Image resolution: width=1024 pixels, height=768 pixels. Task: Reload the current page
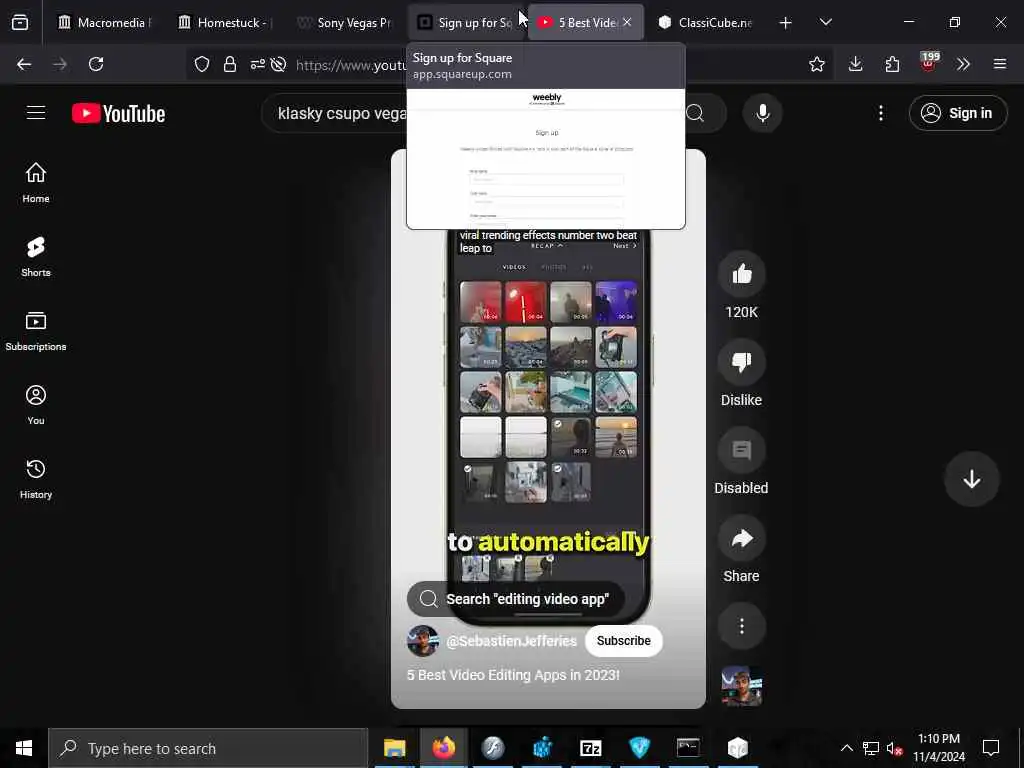click(96, 64)
